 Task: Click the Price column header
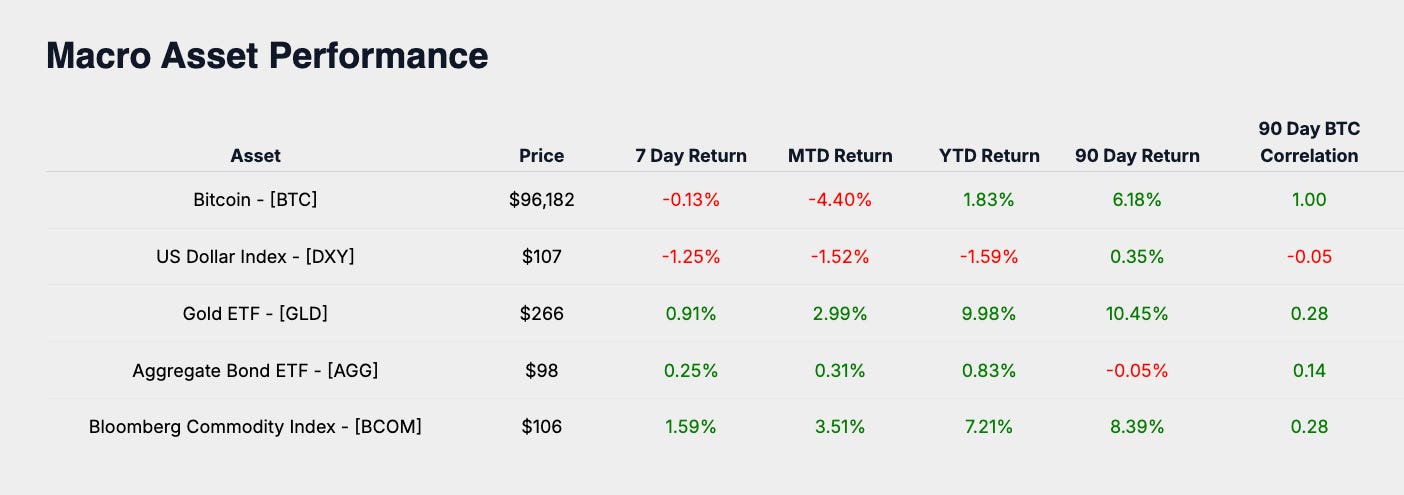click(541, 156)
